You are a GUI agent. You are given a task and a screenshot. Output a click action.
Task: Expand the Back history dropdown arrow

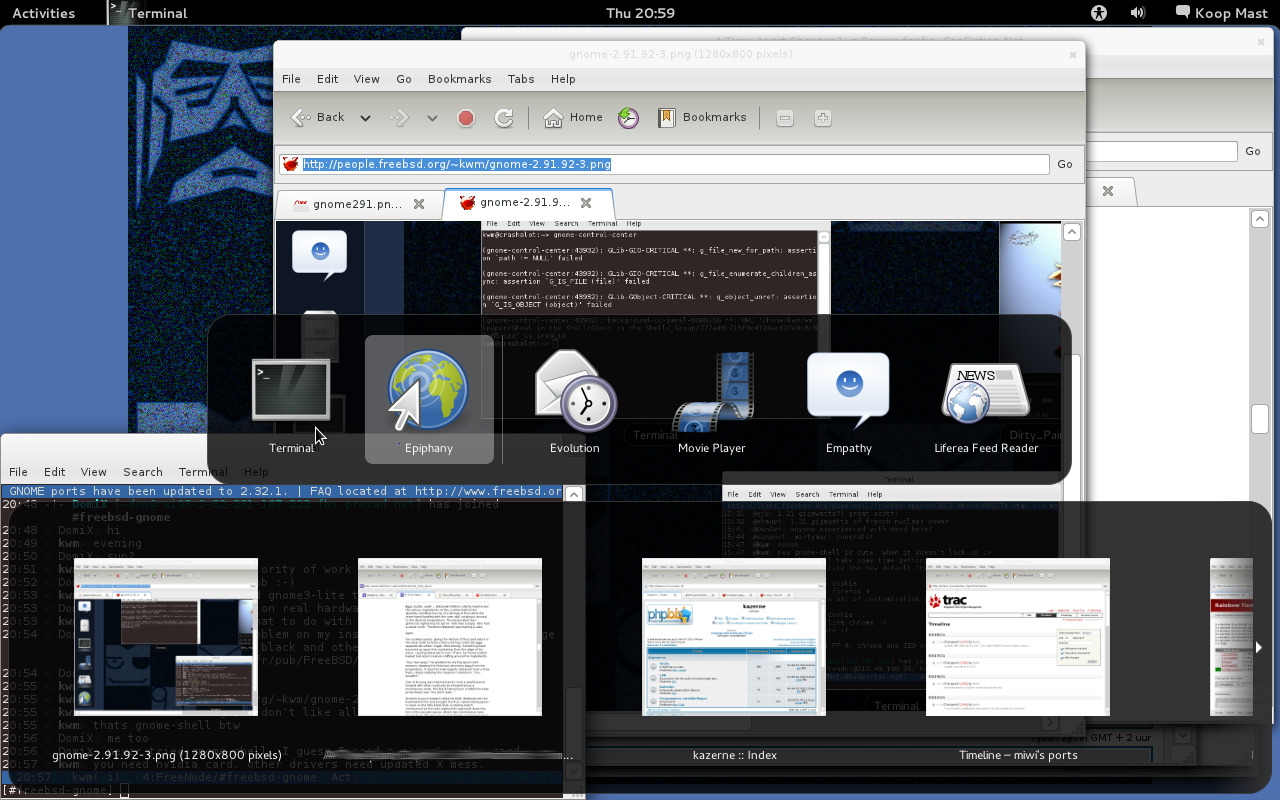[365, 118]
